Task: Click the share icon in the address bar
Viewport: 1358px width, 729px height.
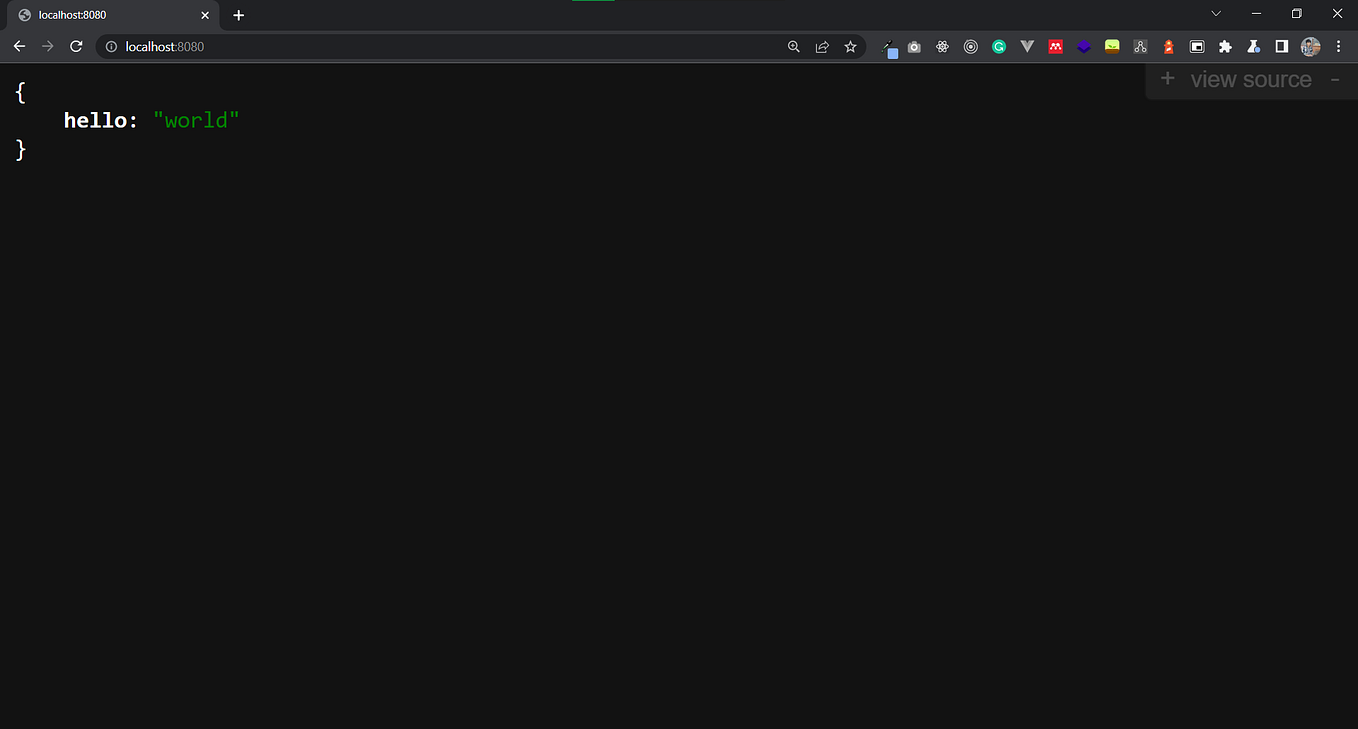Action: (x=822, y=46)
